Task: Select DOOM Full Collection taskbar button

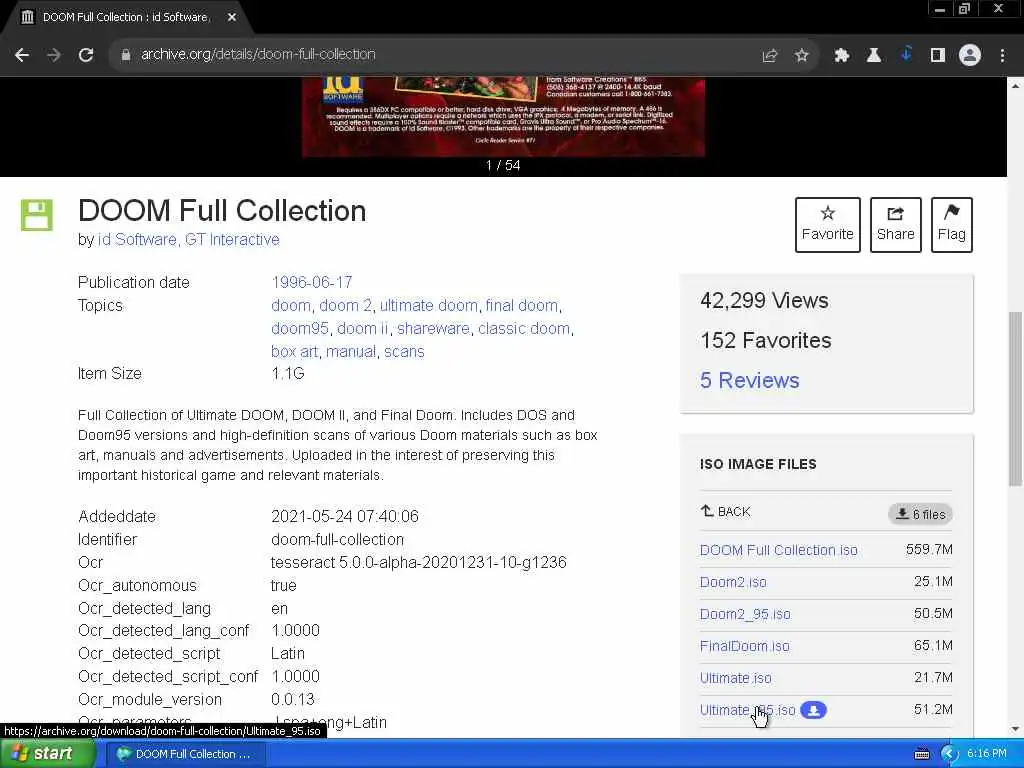Action: pyautogui.click(x=185, y=754)
